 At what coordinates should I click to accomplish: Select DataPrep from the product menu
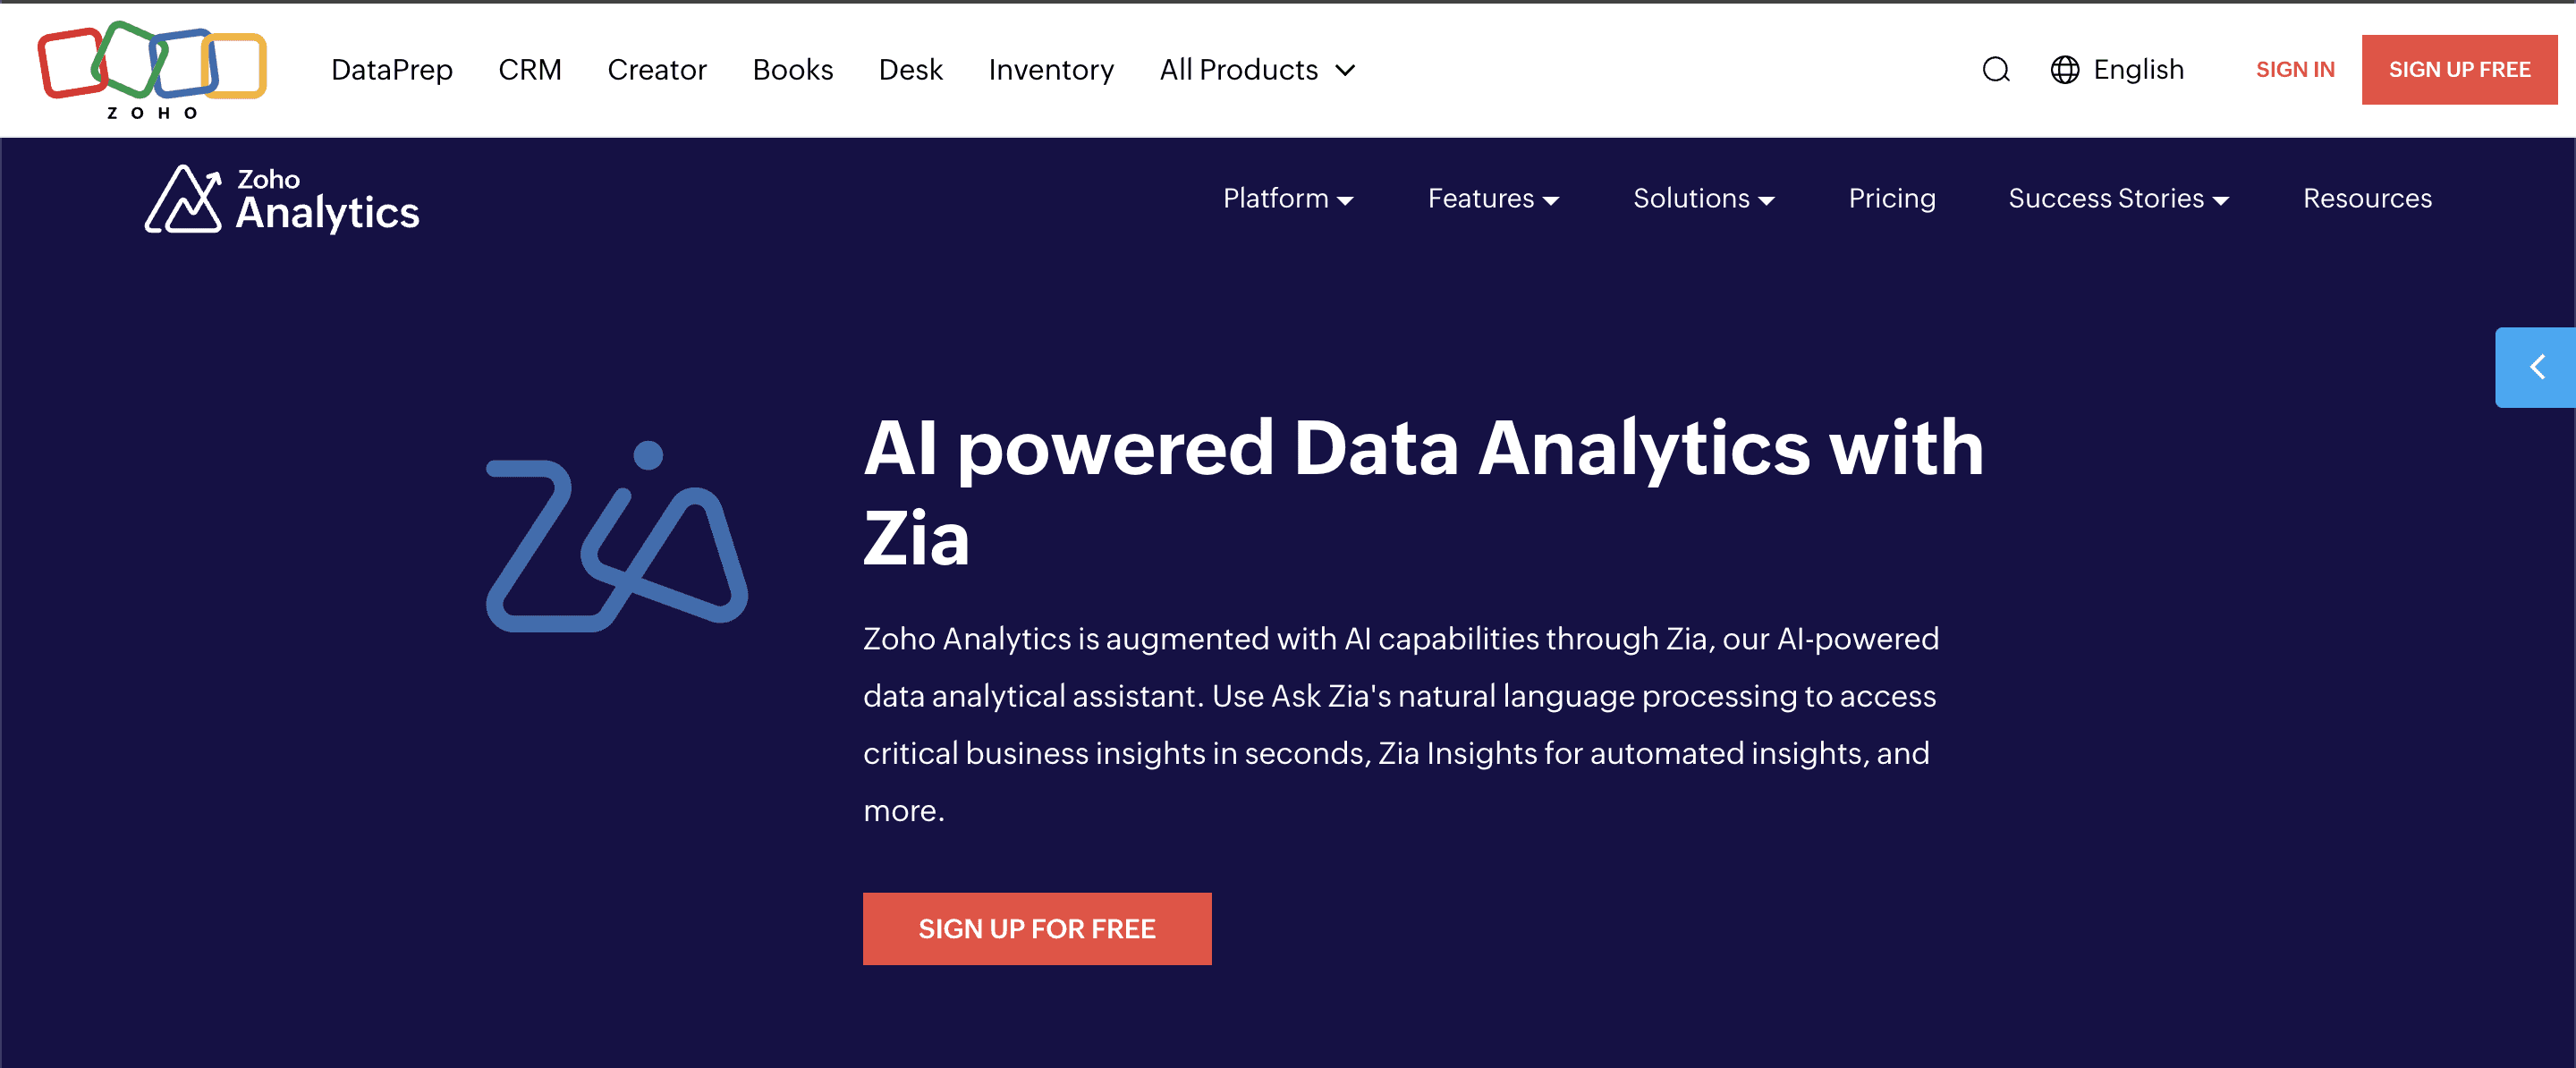[x=392, y=70]
